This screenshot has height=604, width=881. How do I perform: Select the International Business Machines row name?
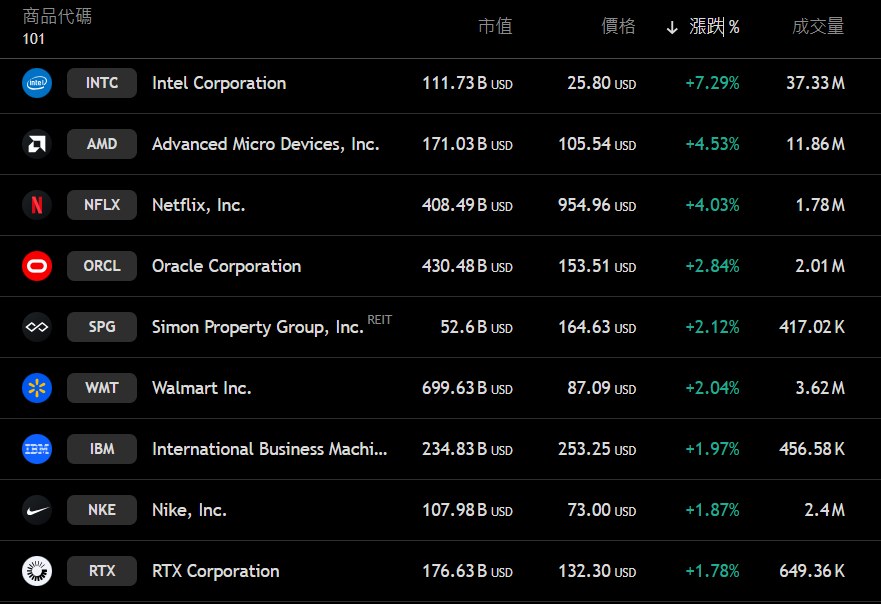point(269,449)
